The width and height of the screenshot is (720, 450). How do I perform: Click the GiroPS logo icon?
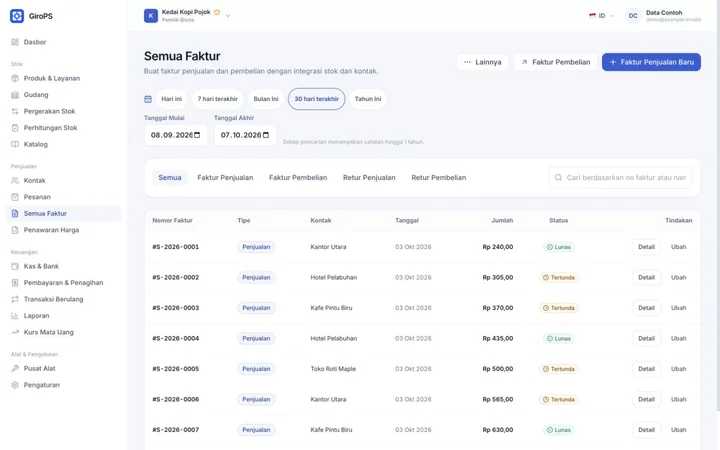click(x=17, y=16)
